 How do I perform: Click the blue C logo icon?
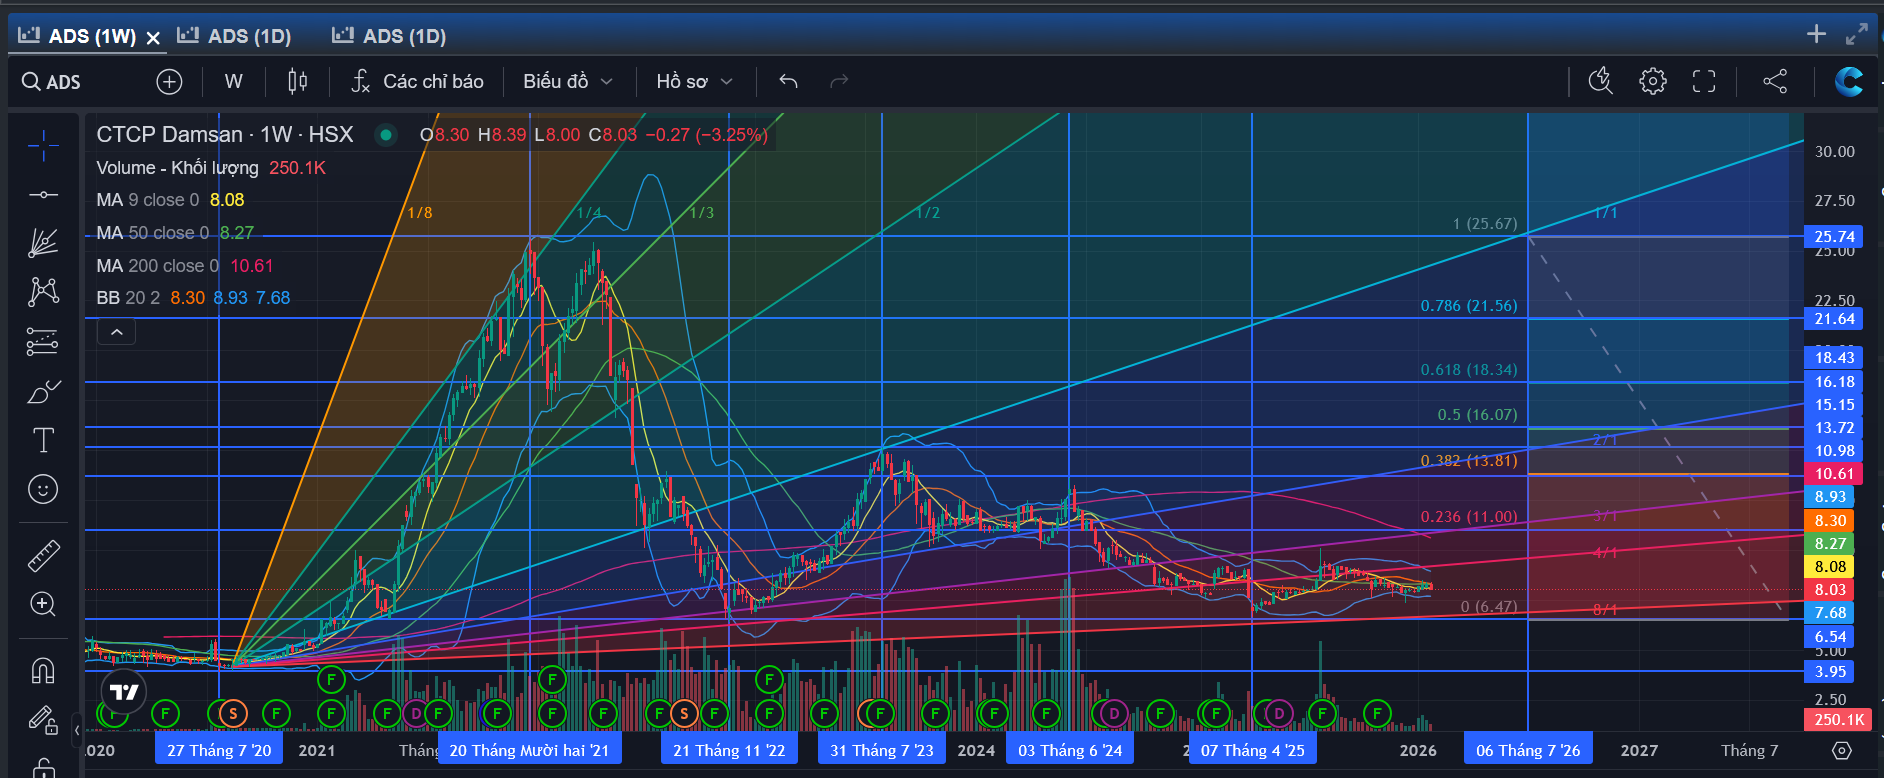click(x=1848, y=81)
